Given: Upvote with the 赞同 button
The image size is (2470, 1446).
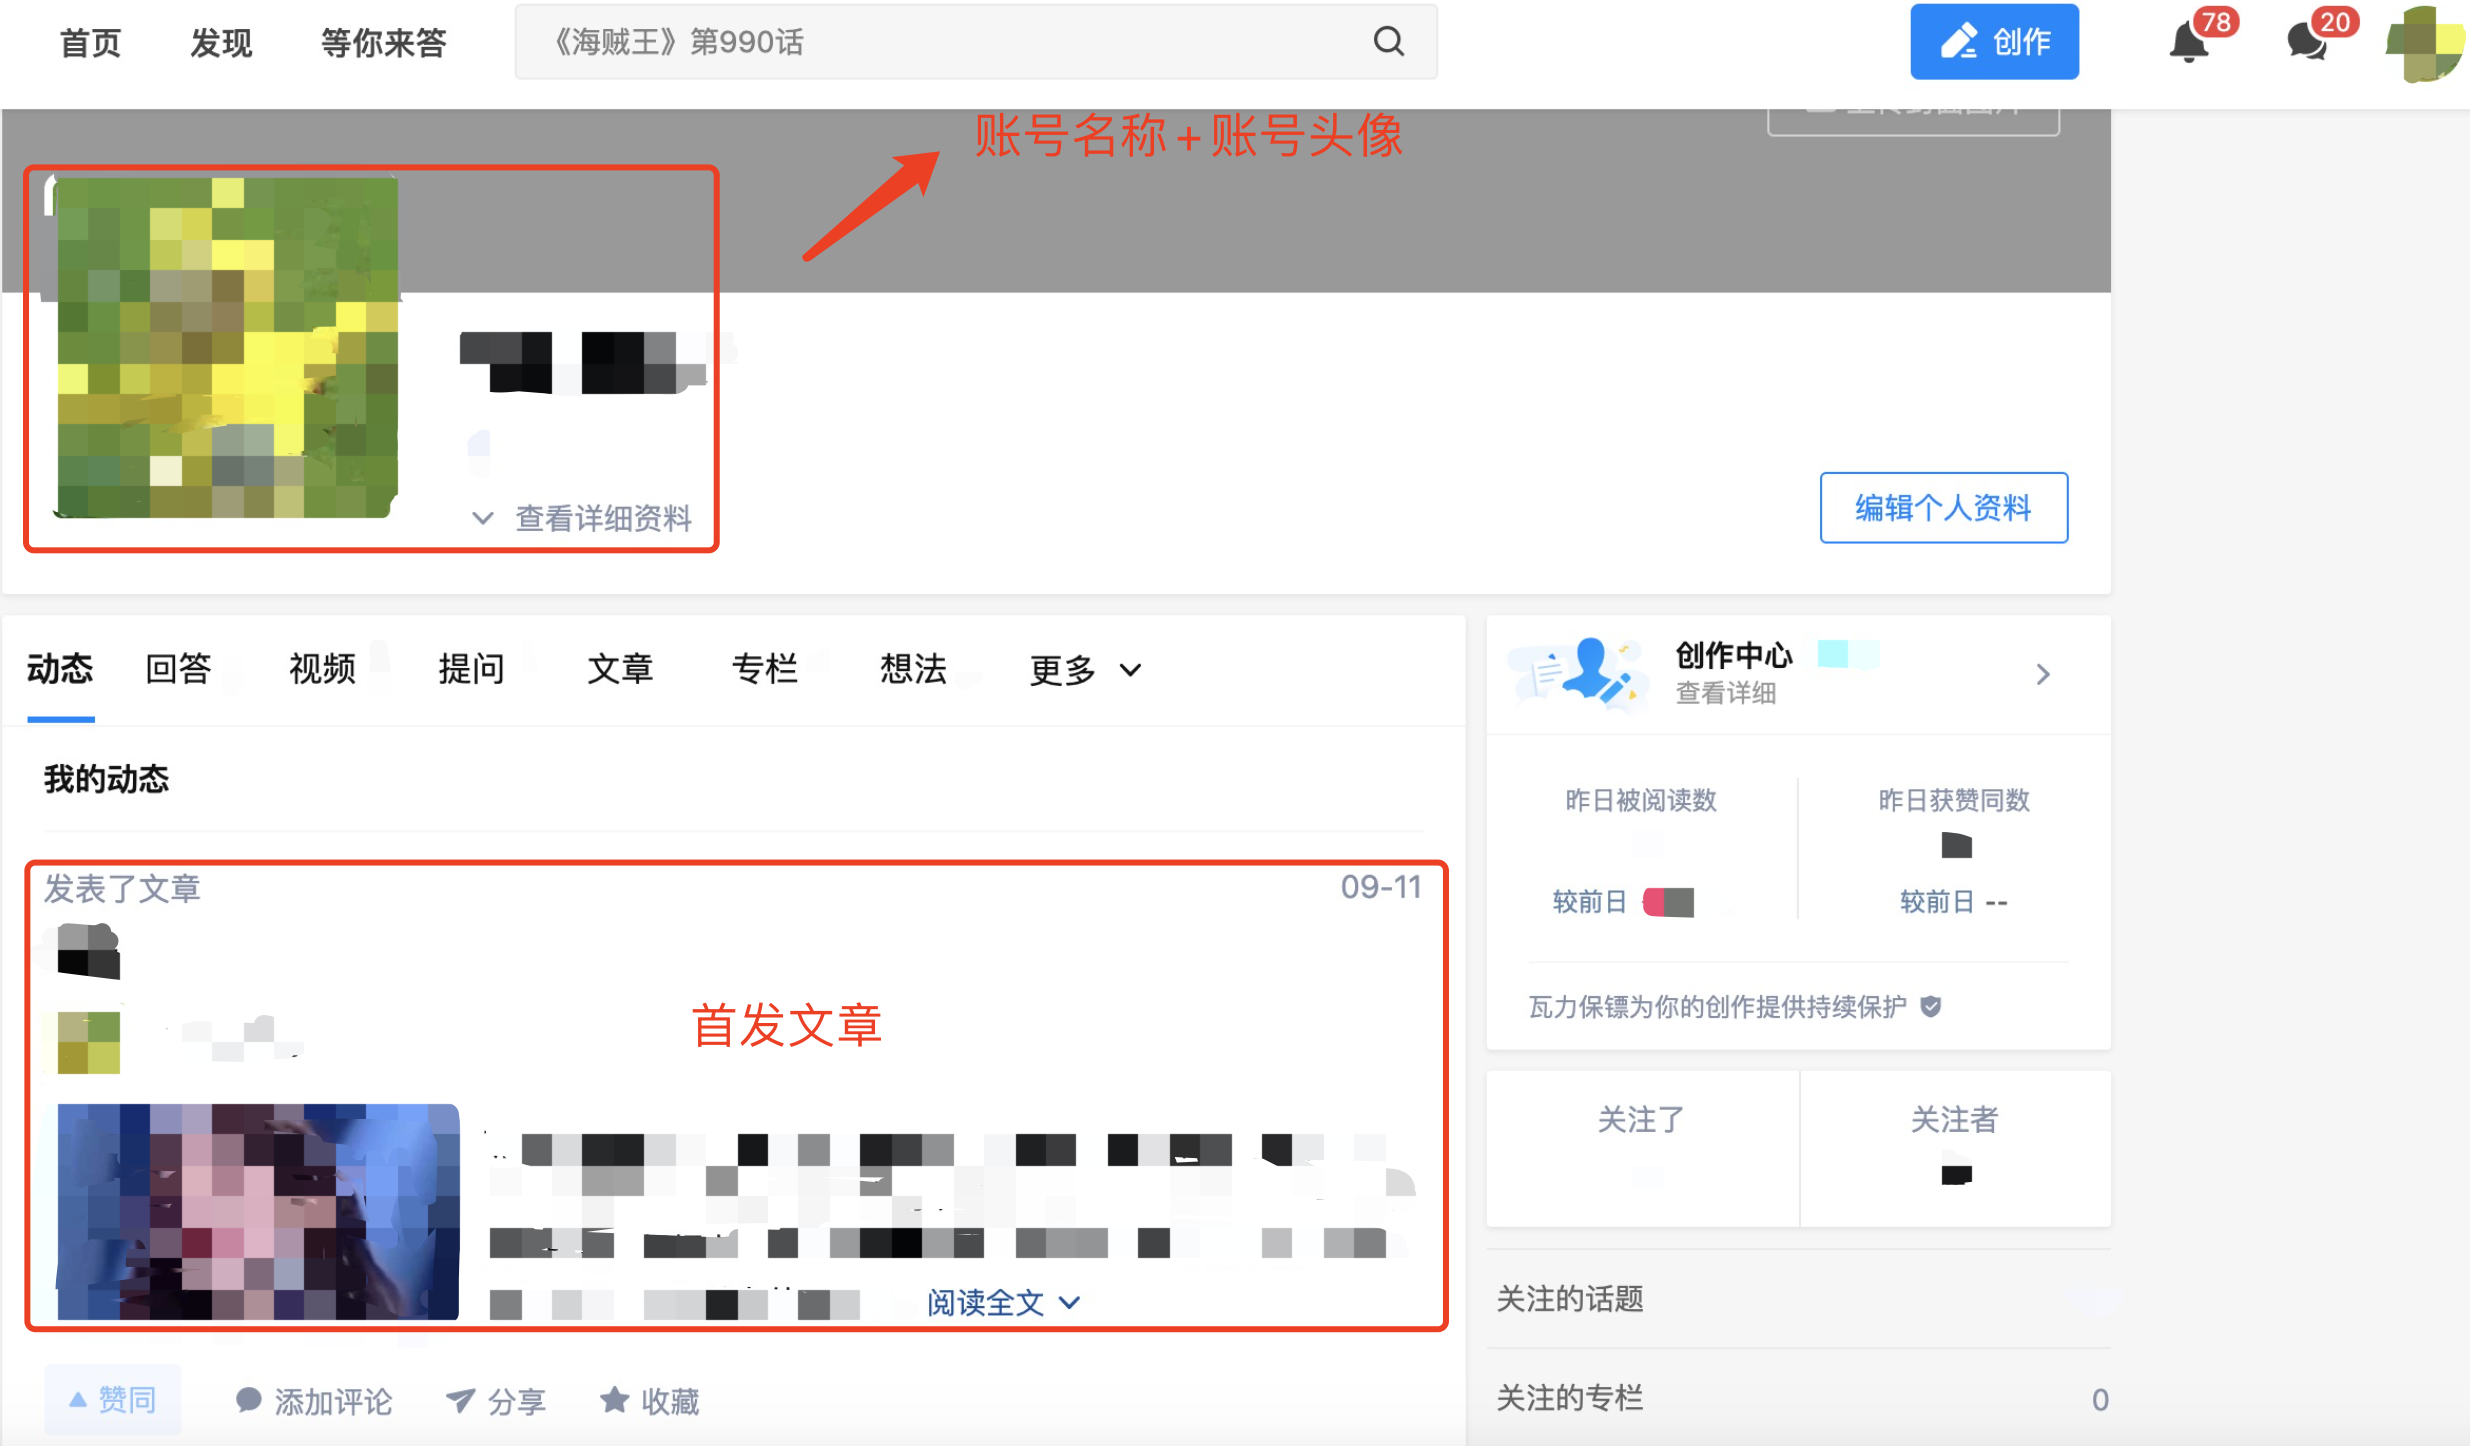Looking at the screenshot, I should pos(113,1400).
